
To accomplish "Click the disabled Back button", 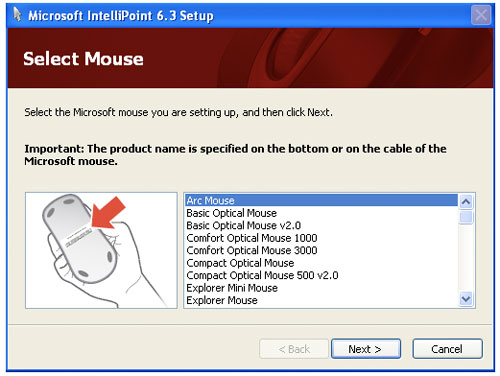I will click(294, 349).
